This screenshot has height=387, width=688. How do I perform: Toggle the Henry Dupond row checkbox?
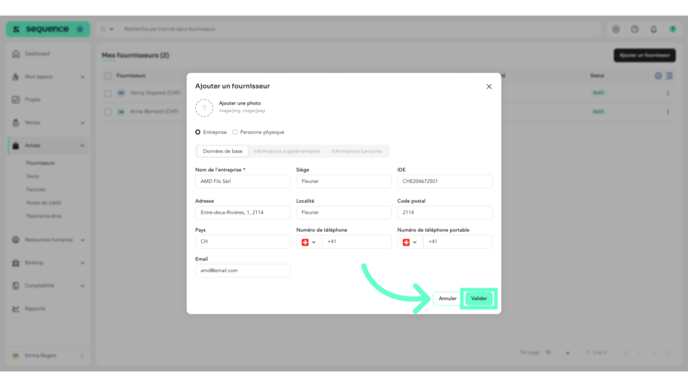108,93
